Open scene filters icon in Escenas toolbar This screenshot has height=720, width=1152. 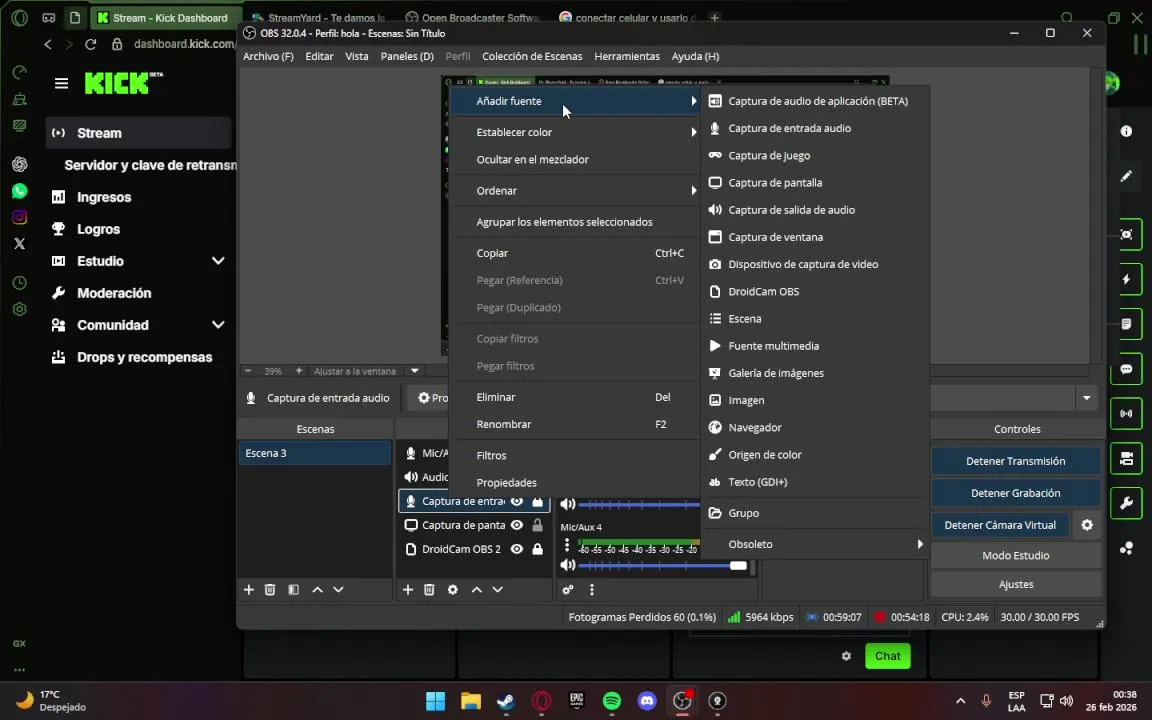[x=293, y=590]
